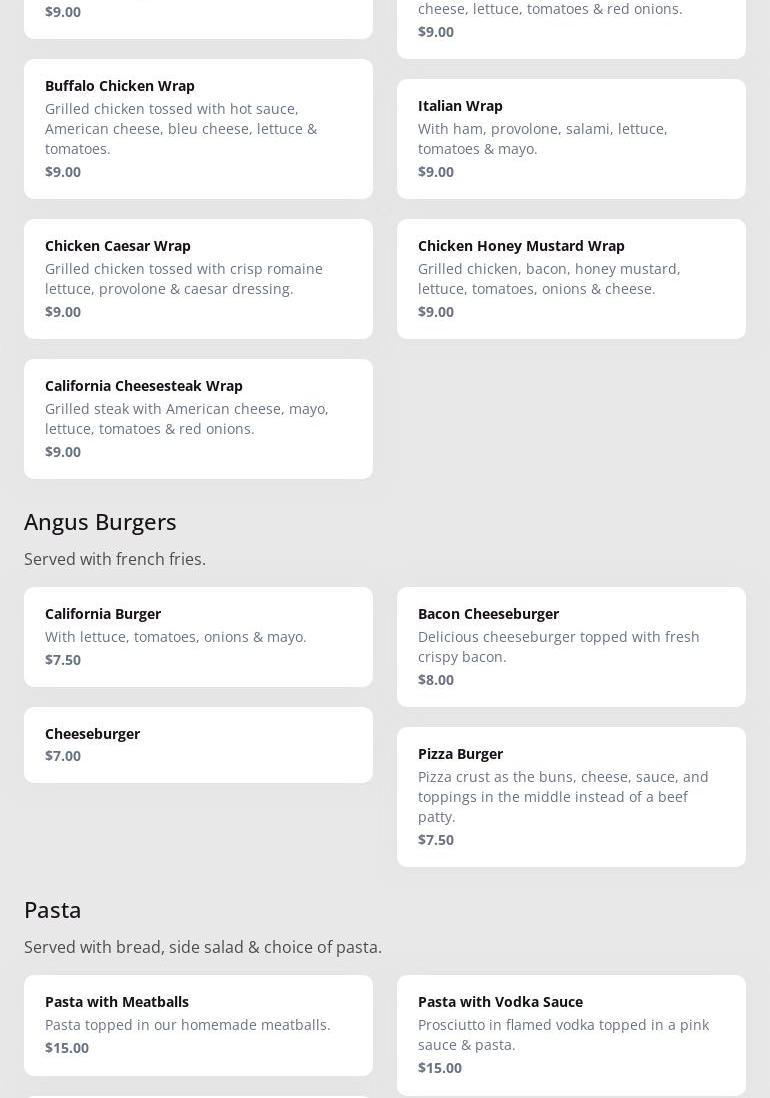Click the Pizza Burger description text
The width and height of the screenshot is (770, 1098).
(563, 797)
